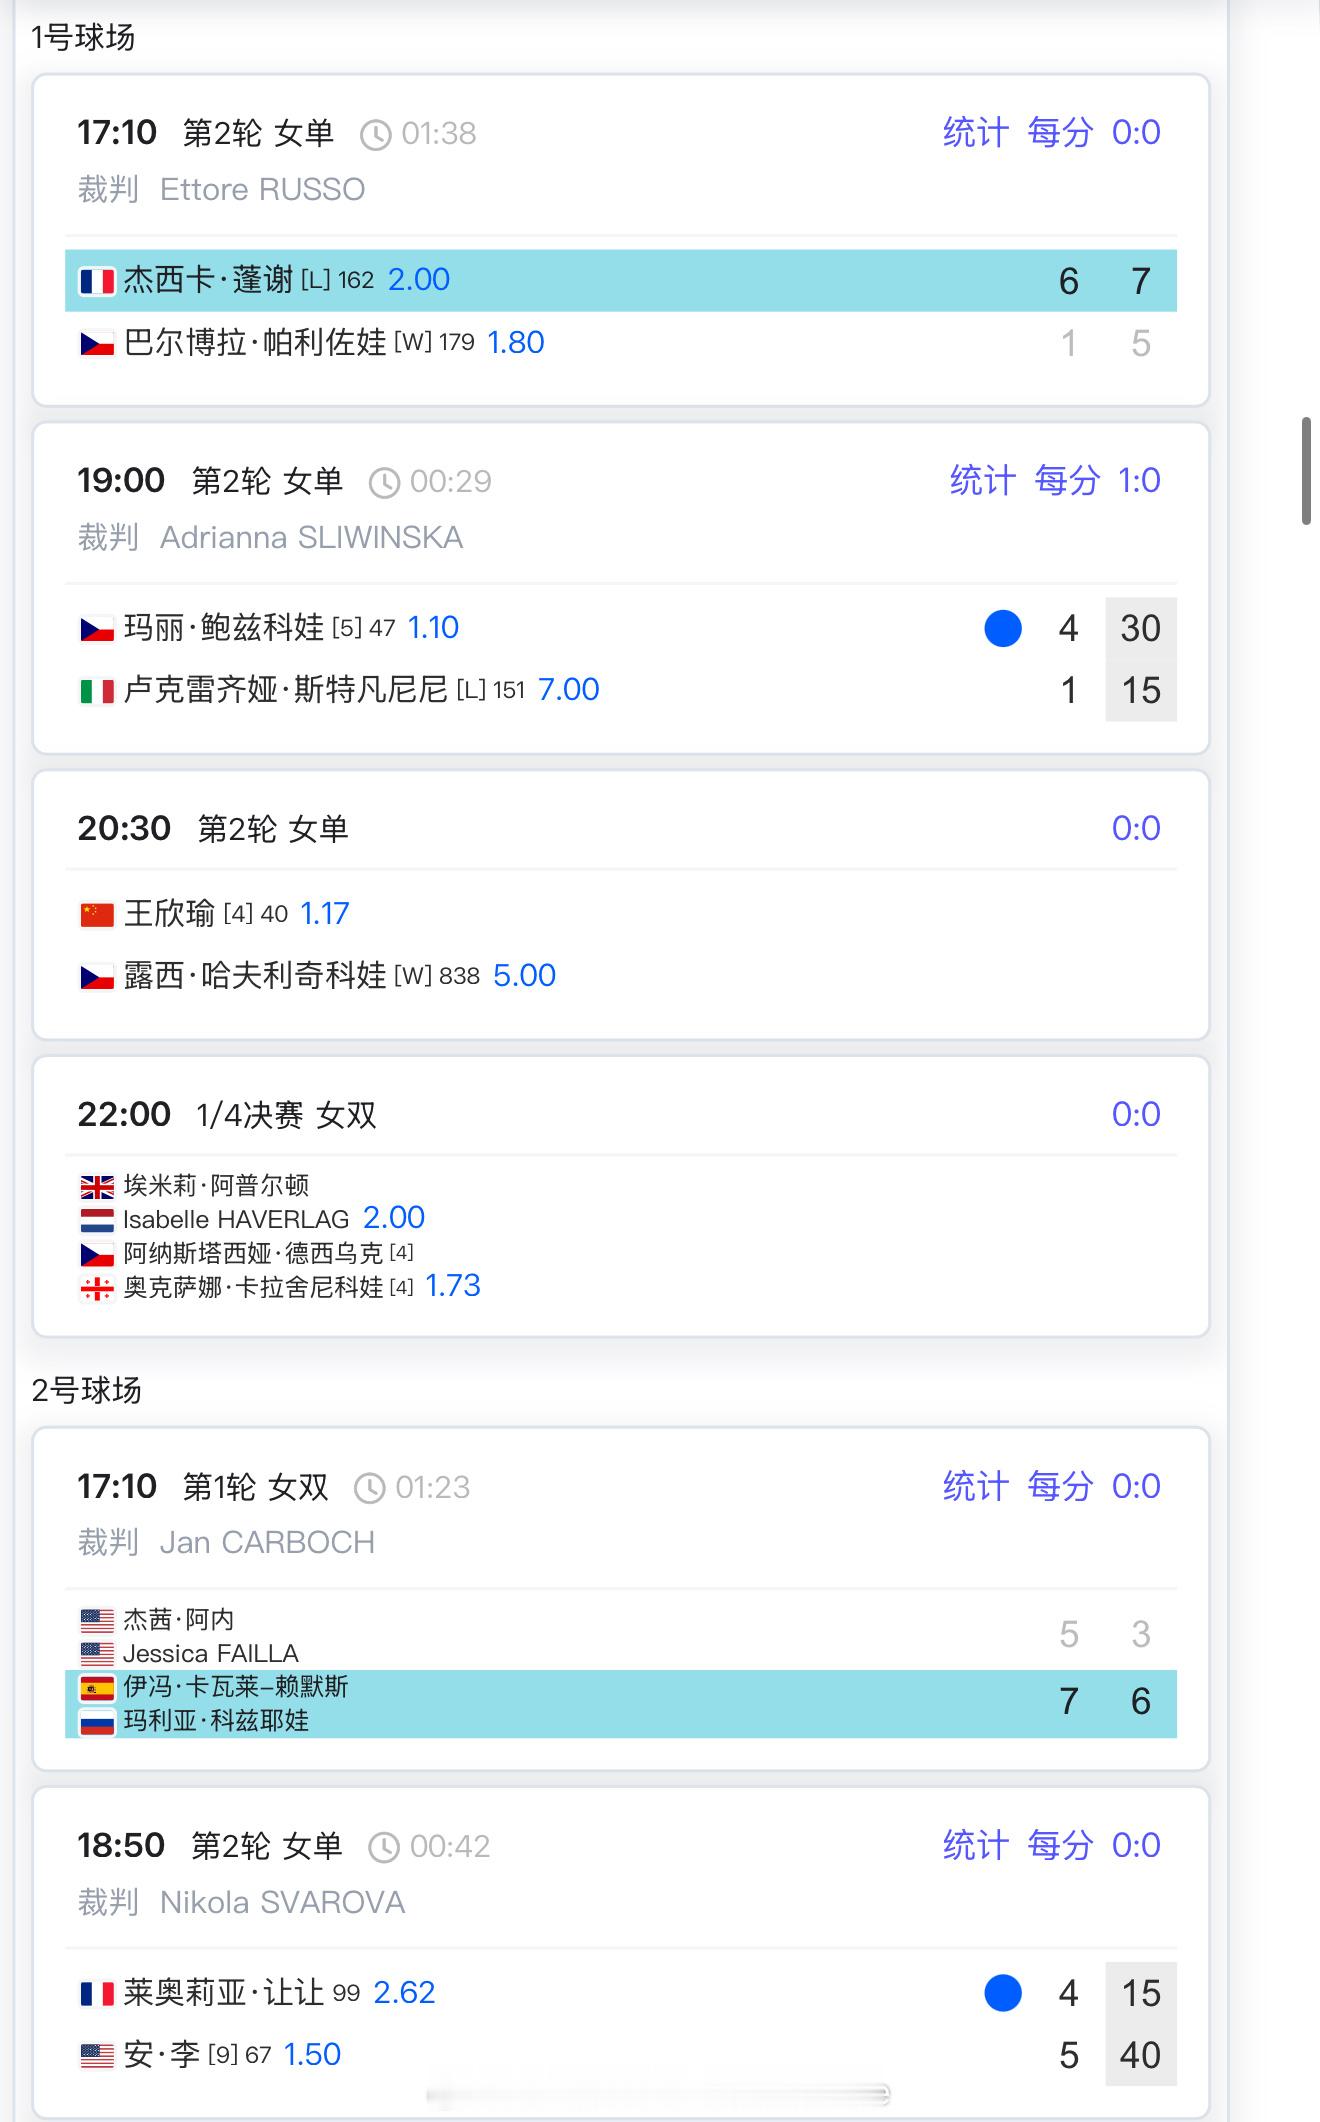
Task: Click the clock icon beside 01:38
Action: 375,134
